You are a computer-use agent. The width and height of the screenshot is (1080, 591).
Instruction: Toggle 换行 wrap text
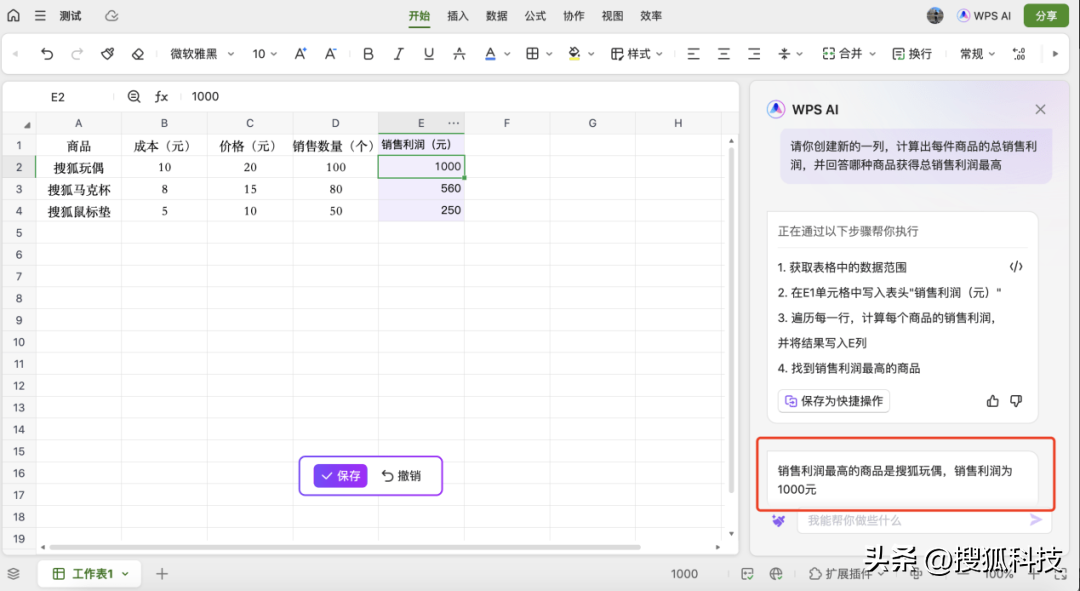pyautogui.click(x=912, y=54)
